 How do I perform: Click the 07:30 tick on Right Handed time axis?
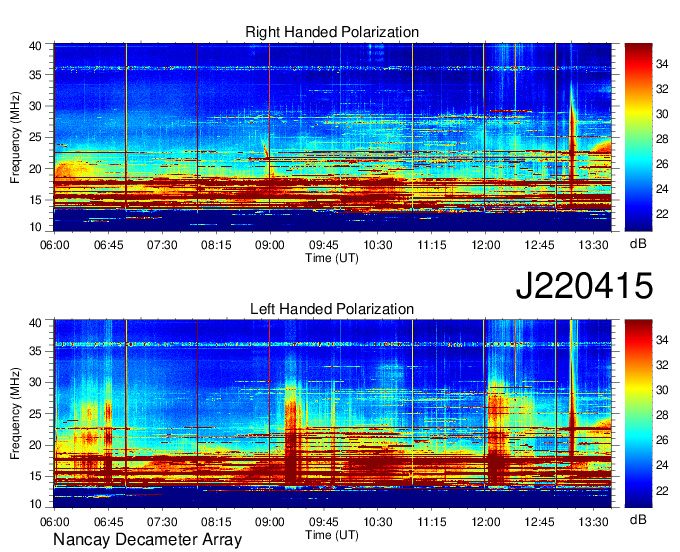coord(162,245)
